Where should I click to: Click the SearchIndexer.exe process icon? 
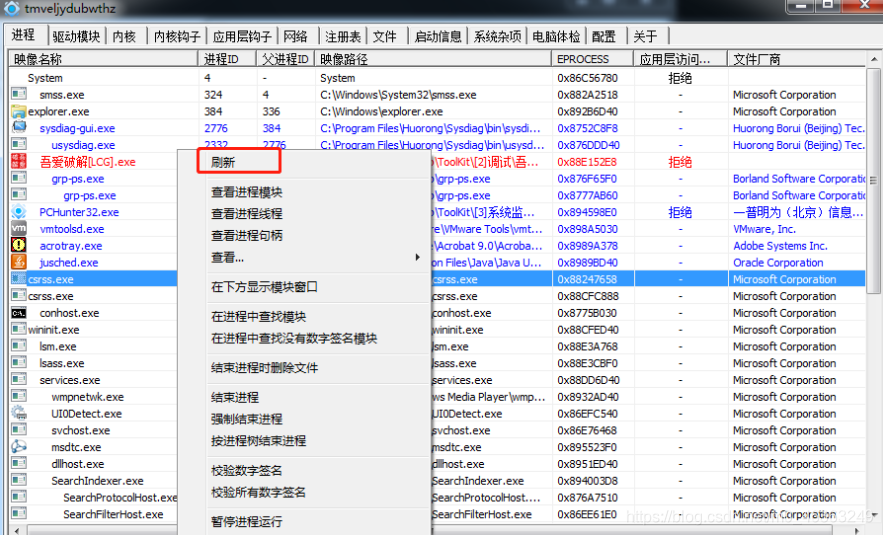[19, 480]
